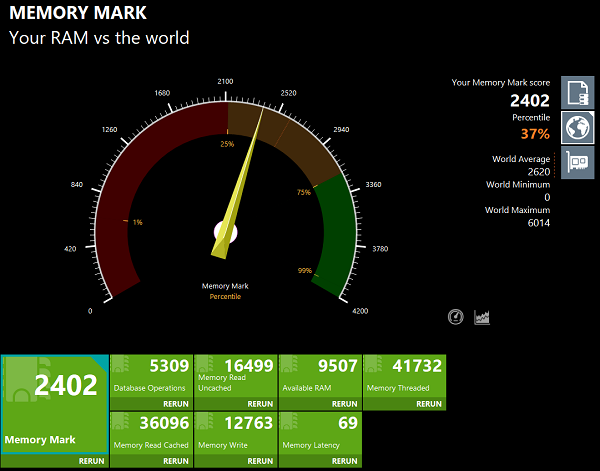Click the World Maximum 6014 value
Screen dimensions: 600x471
538,223
